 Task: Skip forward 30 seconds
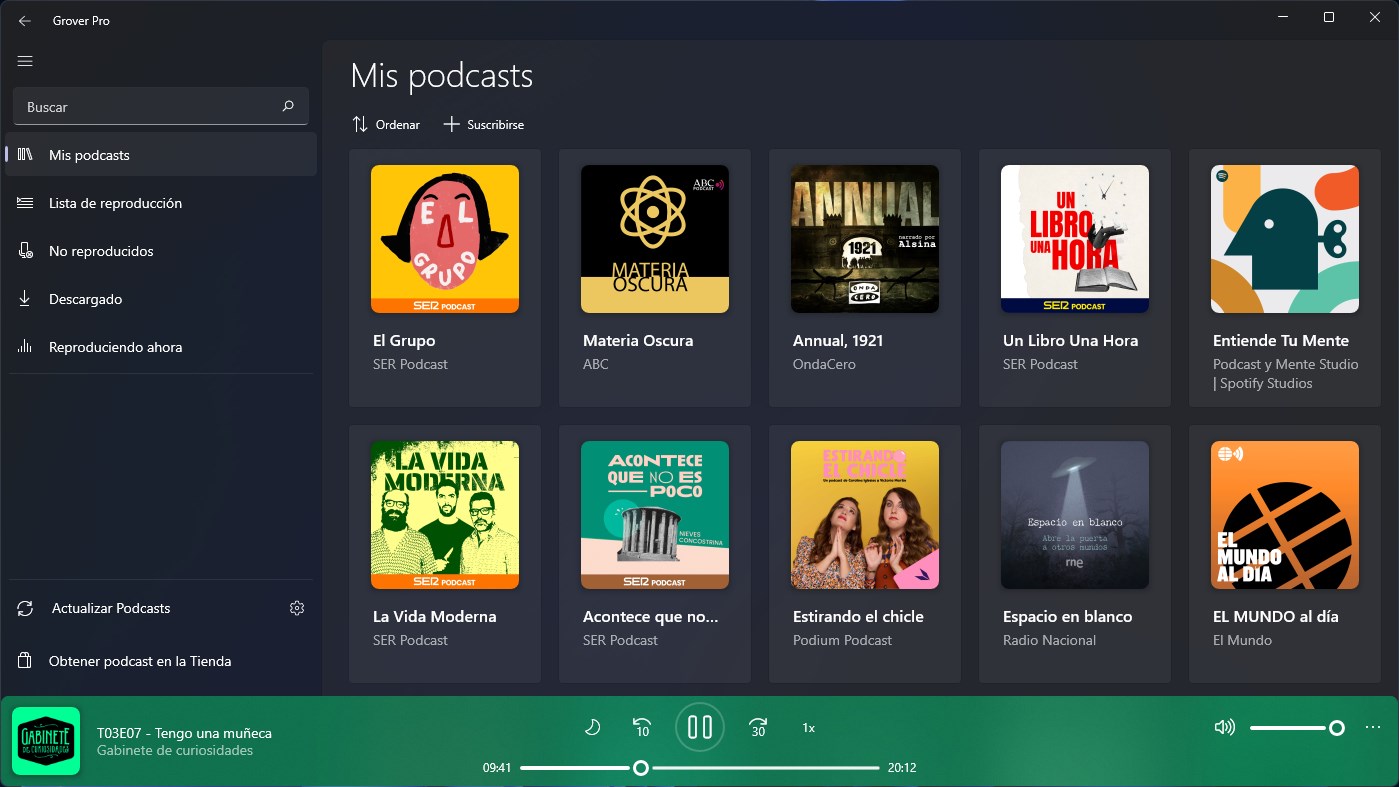[758, 728]
